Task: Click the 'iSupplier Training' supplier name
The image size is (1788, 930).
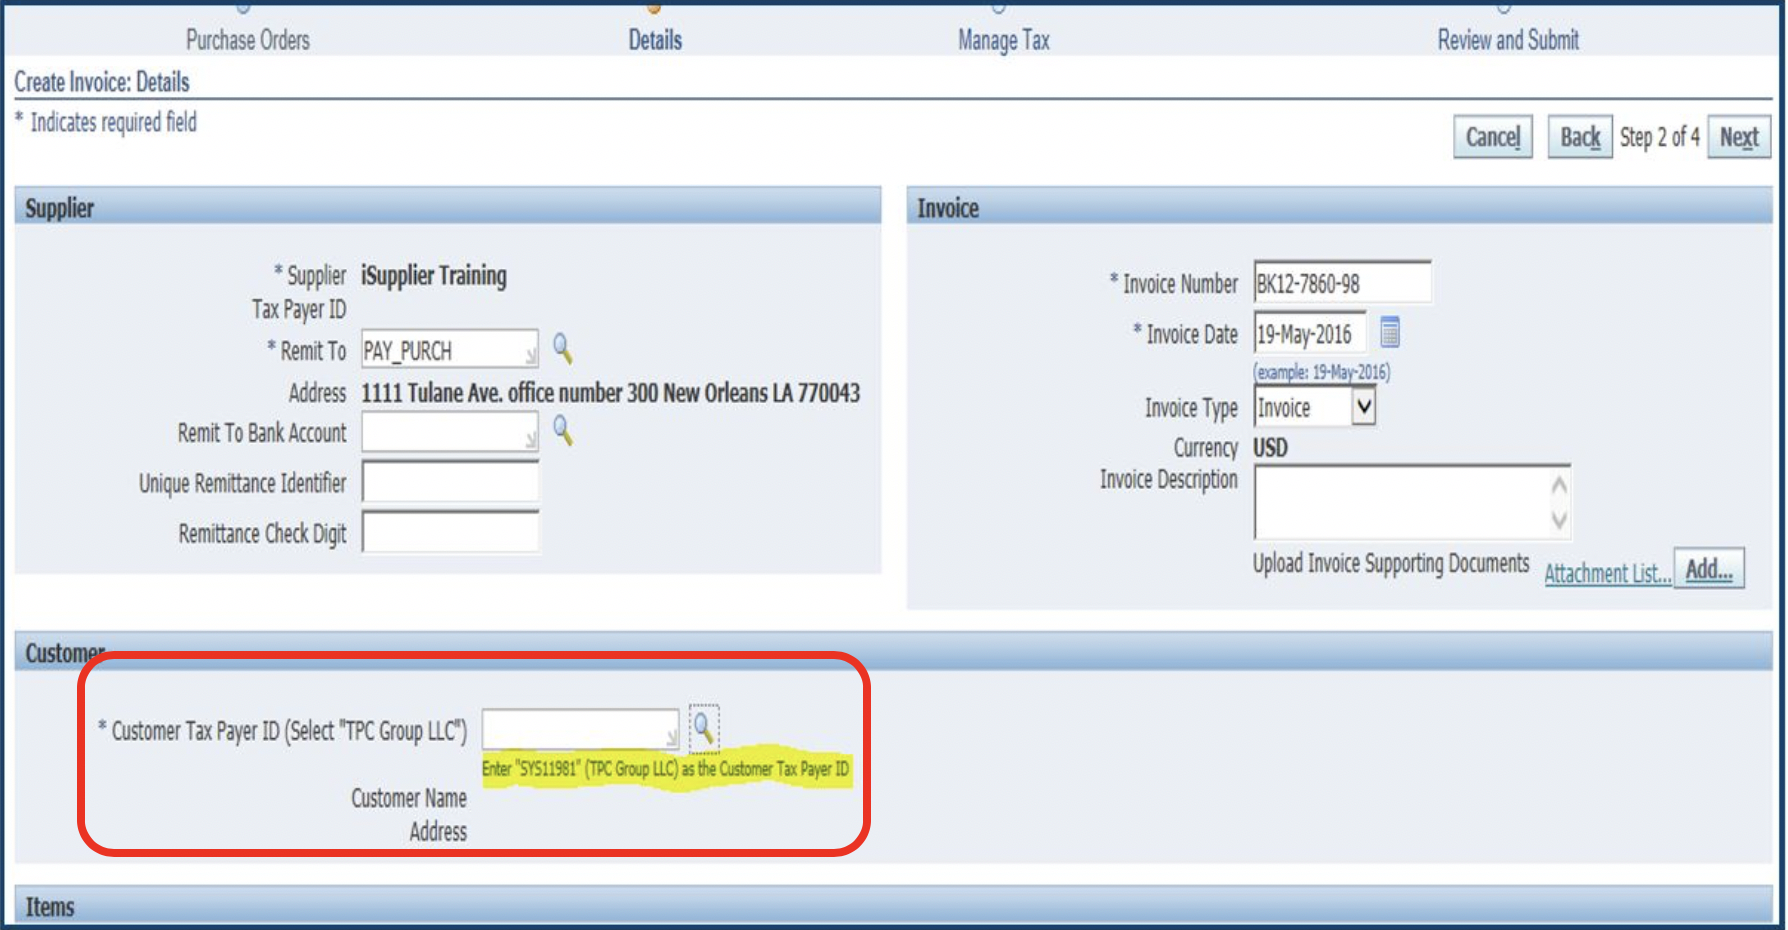Action: pos(434,275)
